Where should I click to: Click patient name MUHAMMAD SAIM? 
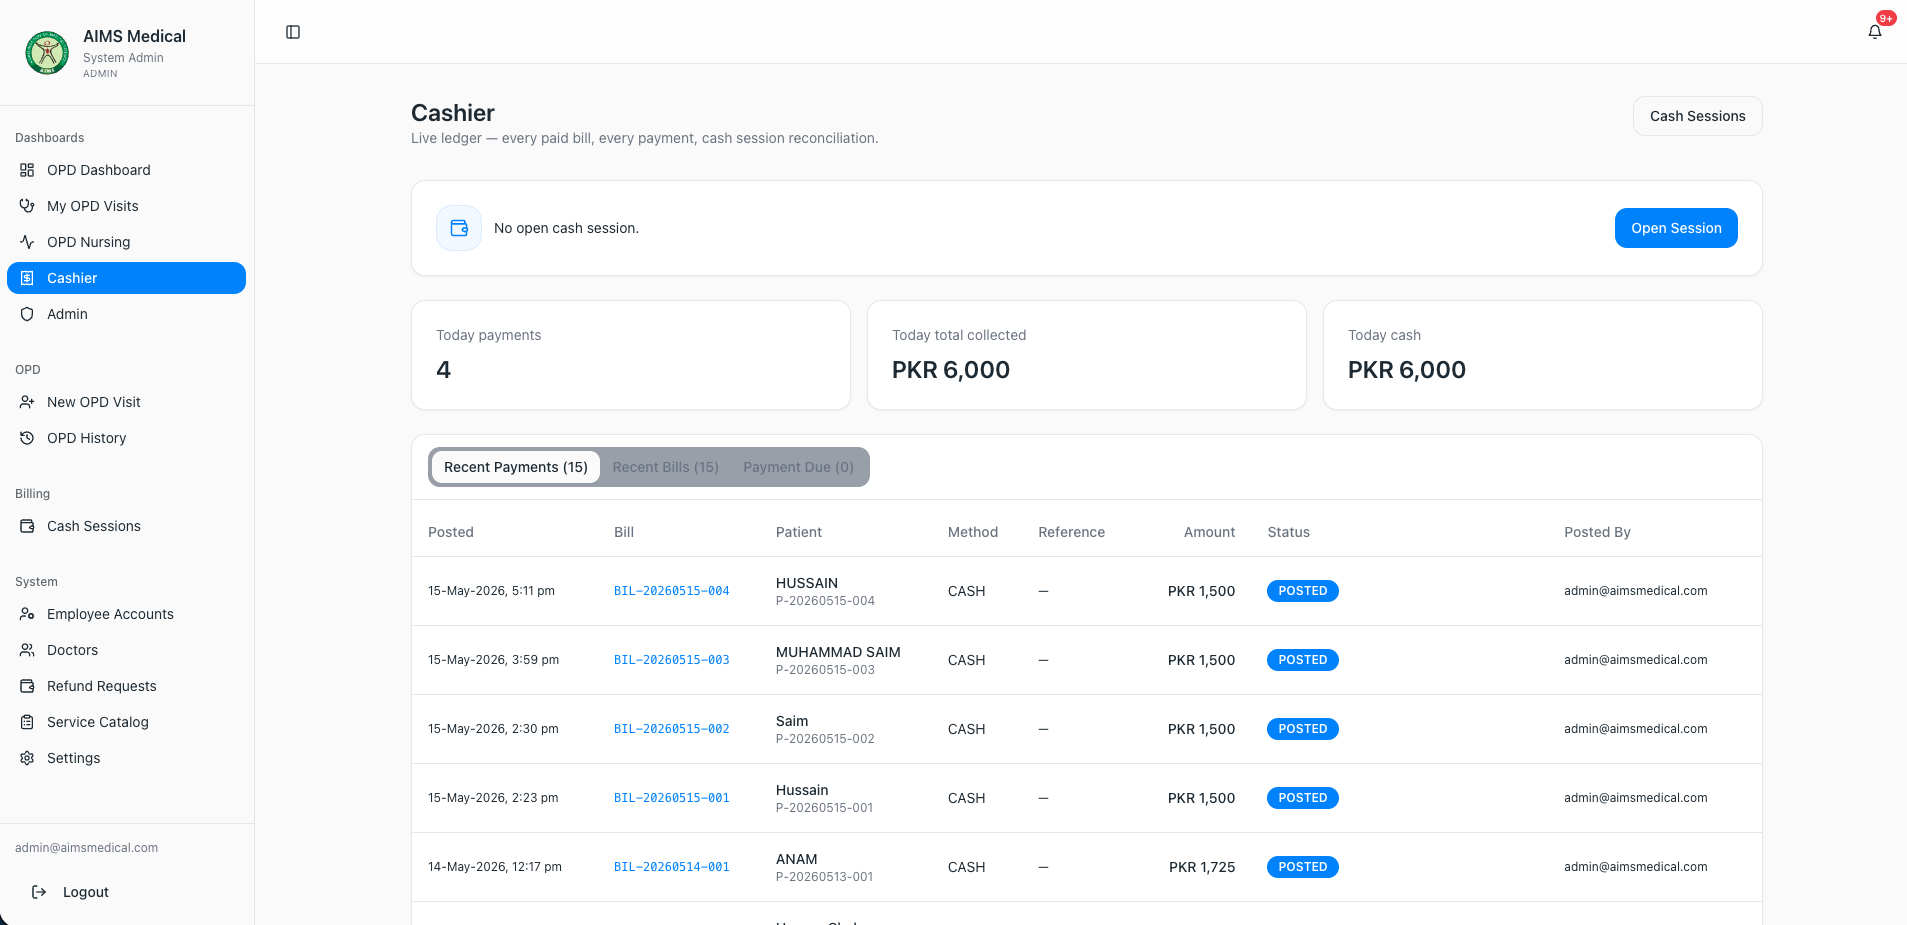click(838, 652)
